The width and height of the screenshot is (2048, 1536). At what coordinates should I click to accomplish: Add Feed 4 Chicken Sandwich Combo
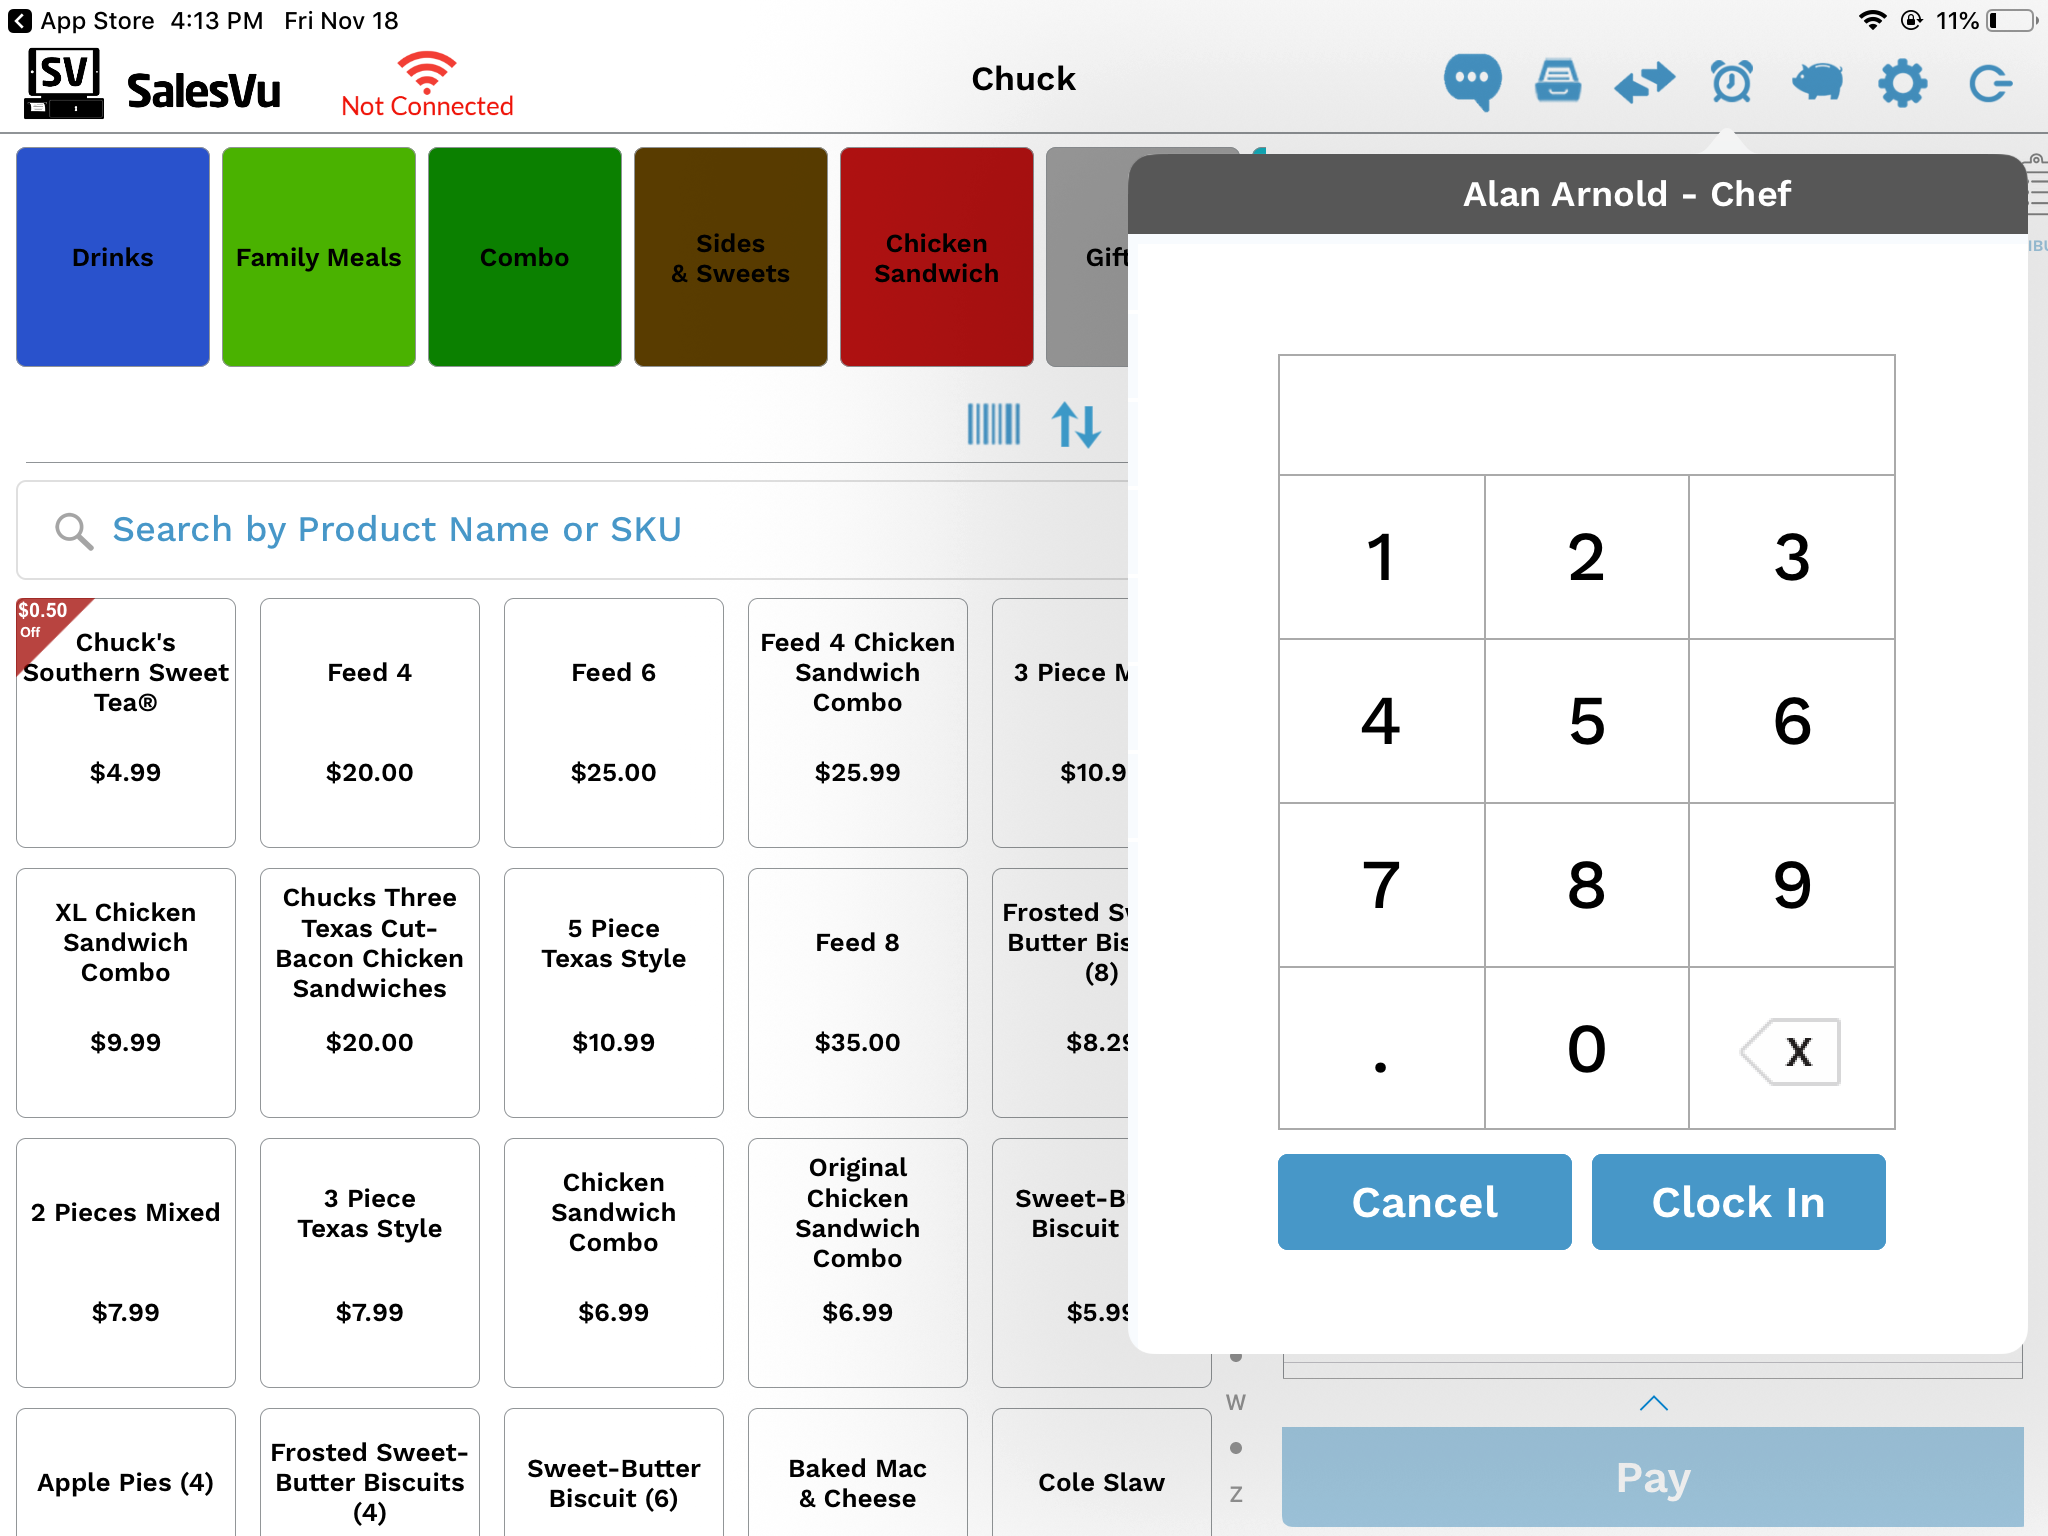click(858, 723)
